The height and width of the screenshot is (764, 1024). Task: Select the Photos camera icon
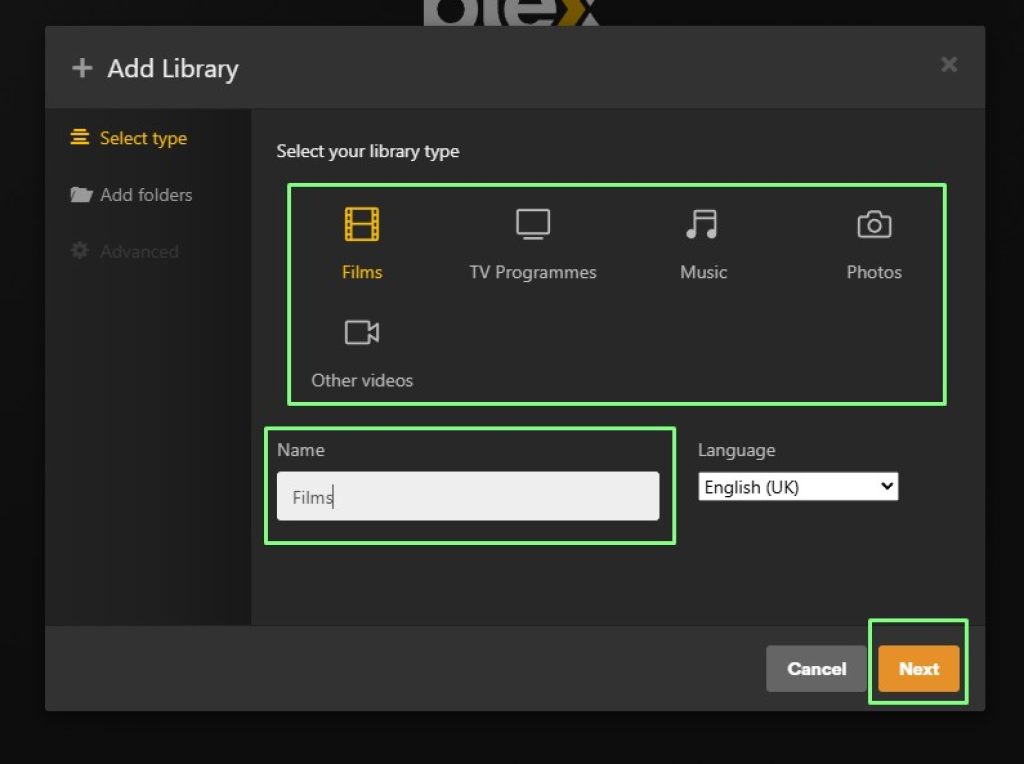point(873,224)
